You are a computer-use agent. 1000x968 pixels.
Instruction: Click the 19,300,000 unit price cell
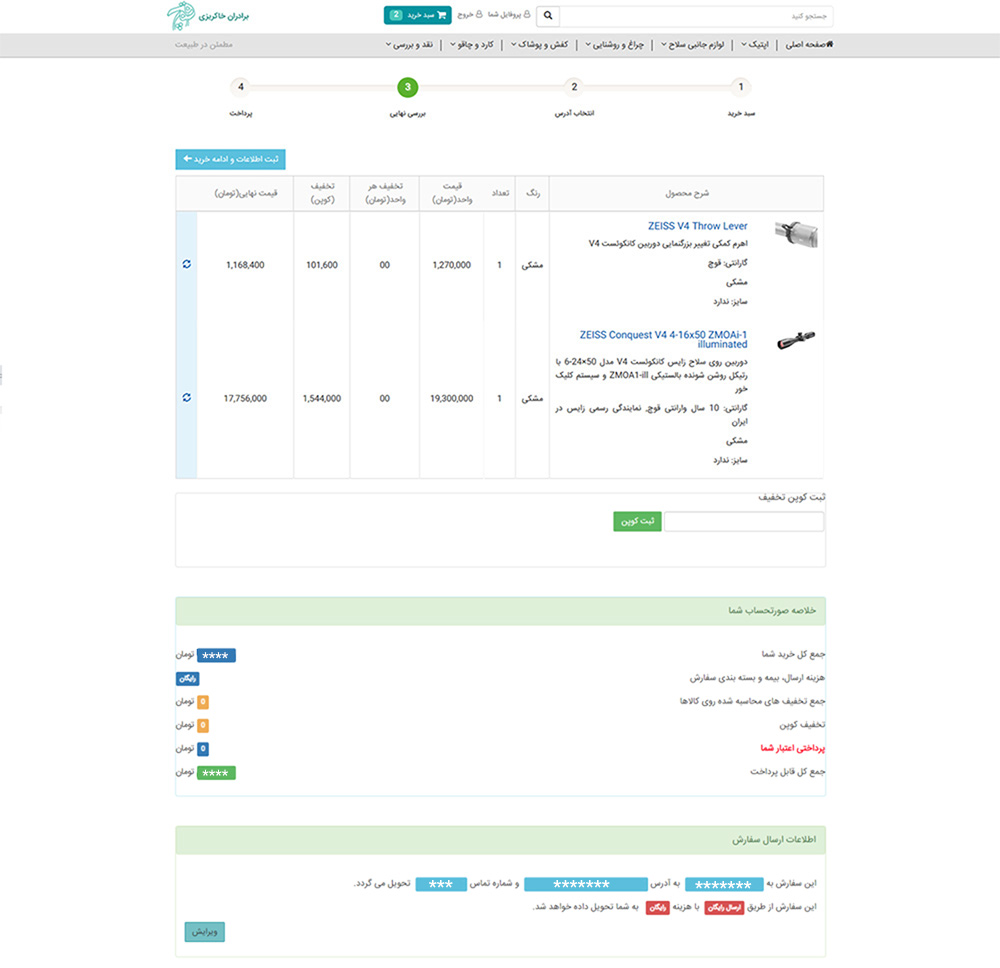pyautogui.click(x=452, y=398)
